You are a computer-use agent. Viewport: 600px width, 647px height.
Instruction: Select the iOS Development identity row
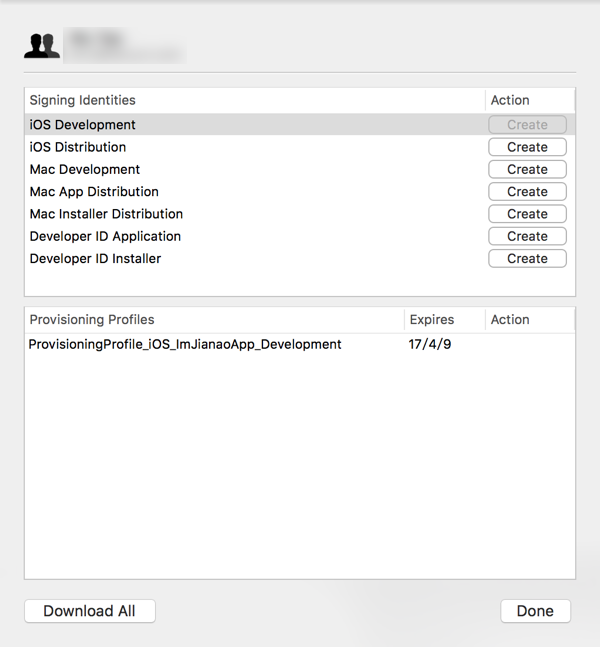coord(83,125)
